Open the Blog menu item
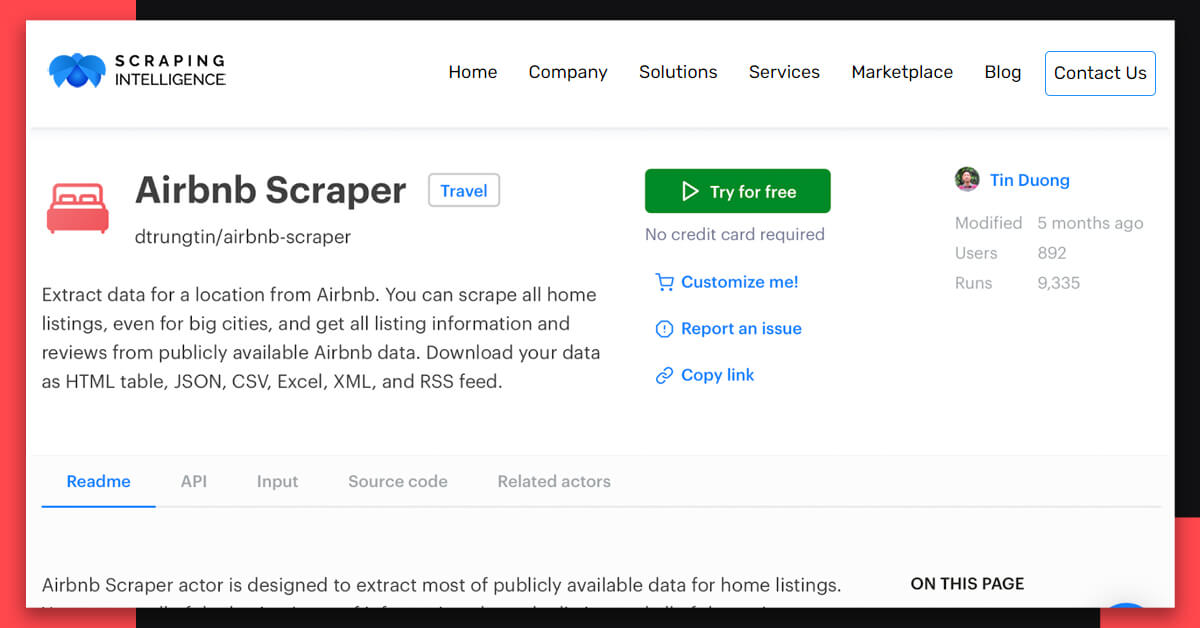Screen dimensions: 1200x628 coord(1003,72)
